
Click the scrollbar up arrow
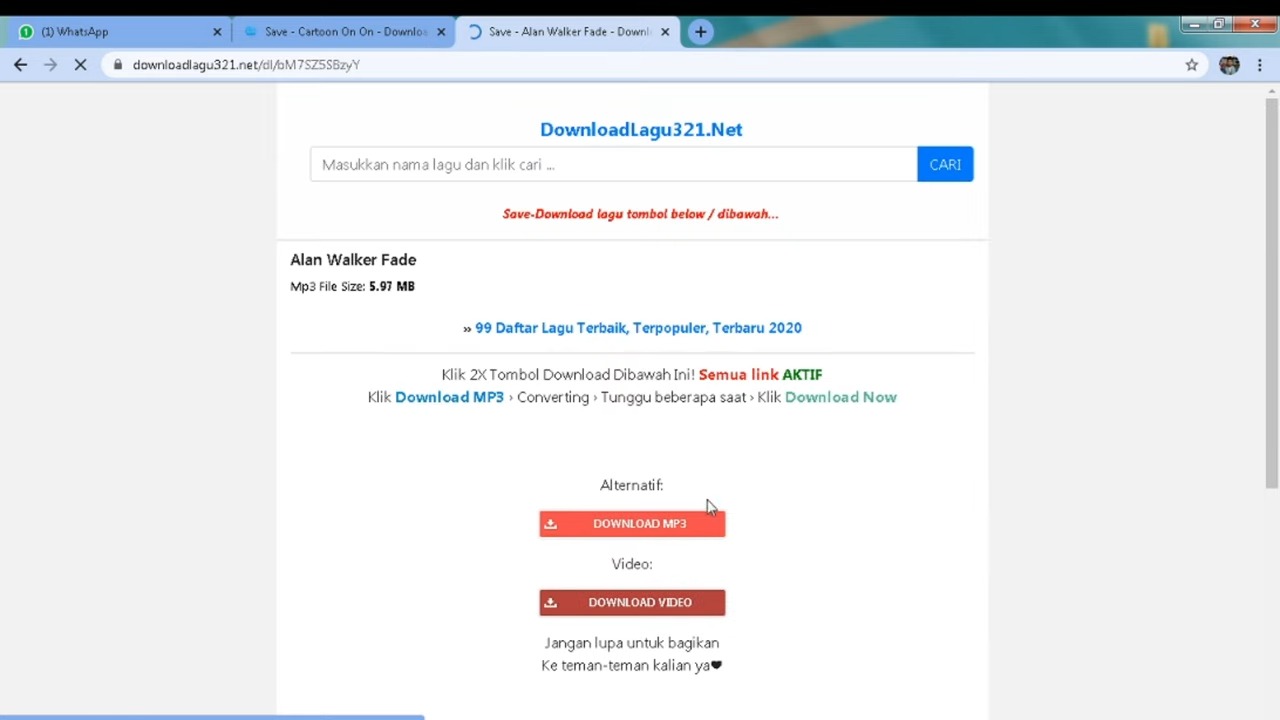coord(1271,90)
